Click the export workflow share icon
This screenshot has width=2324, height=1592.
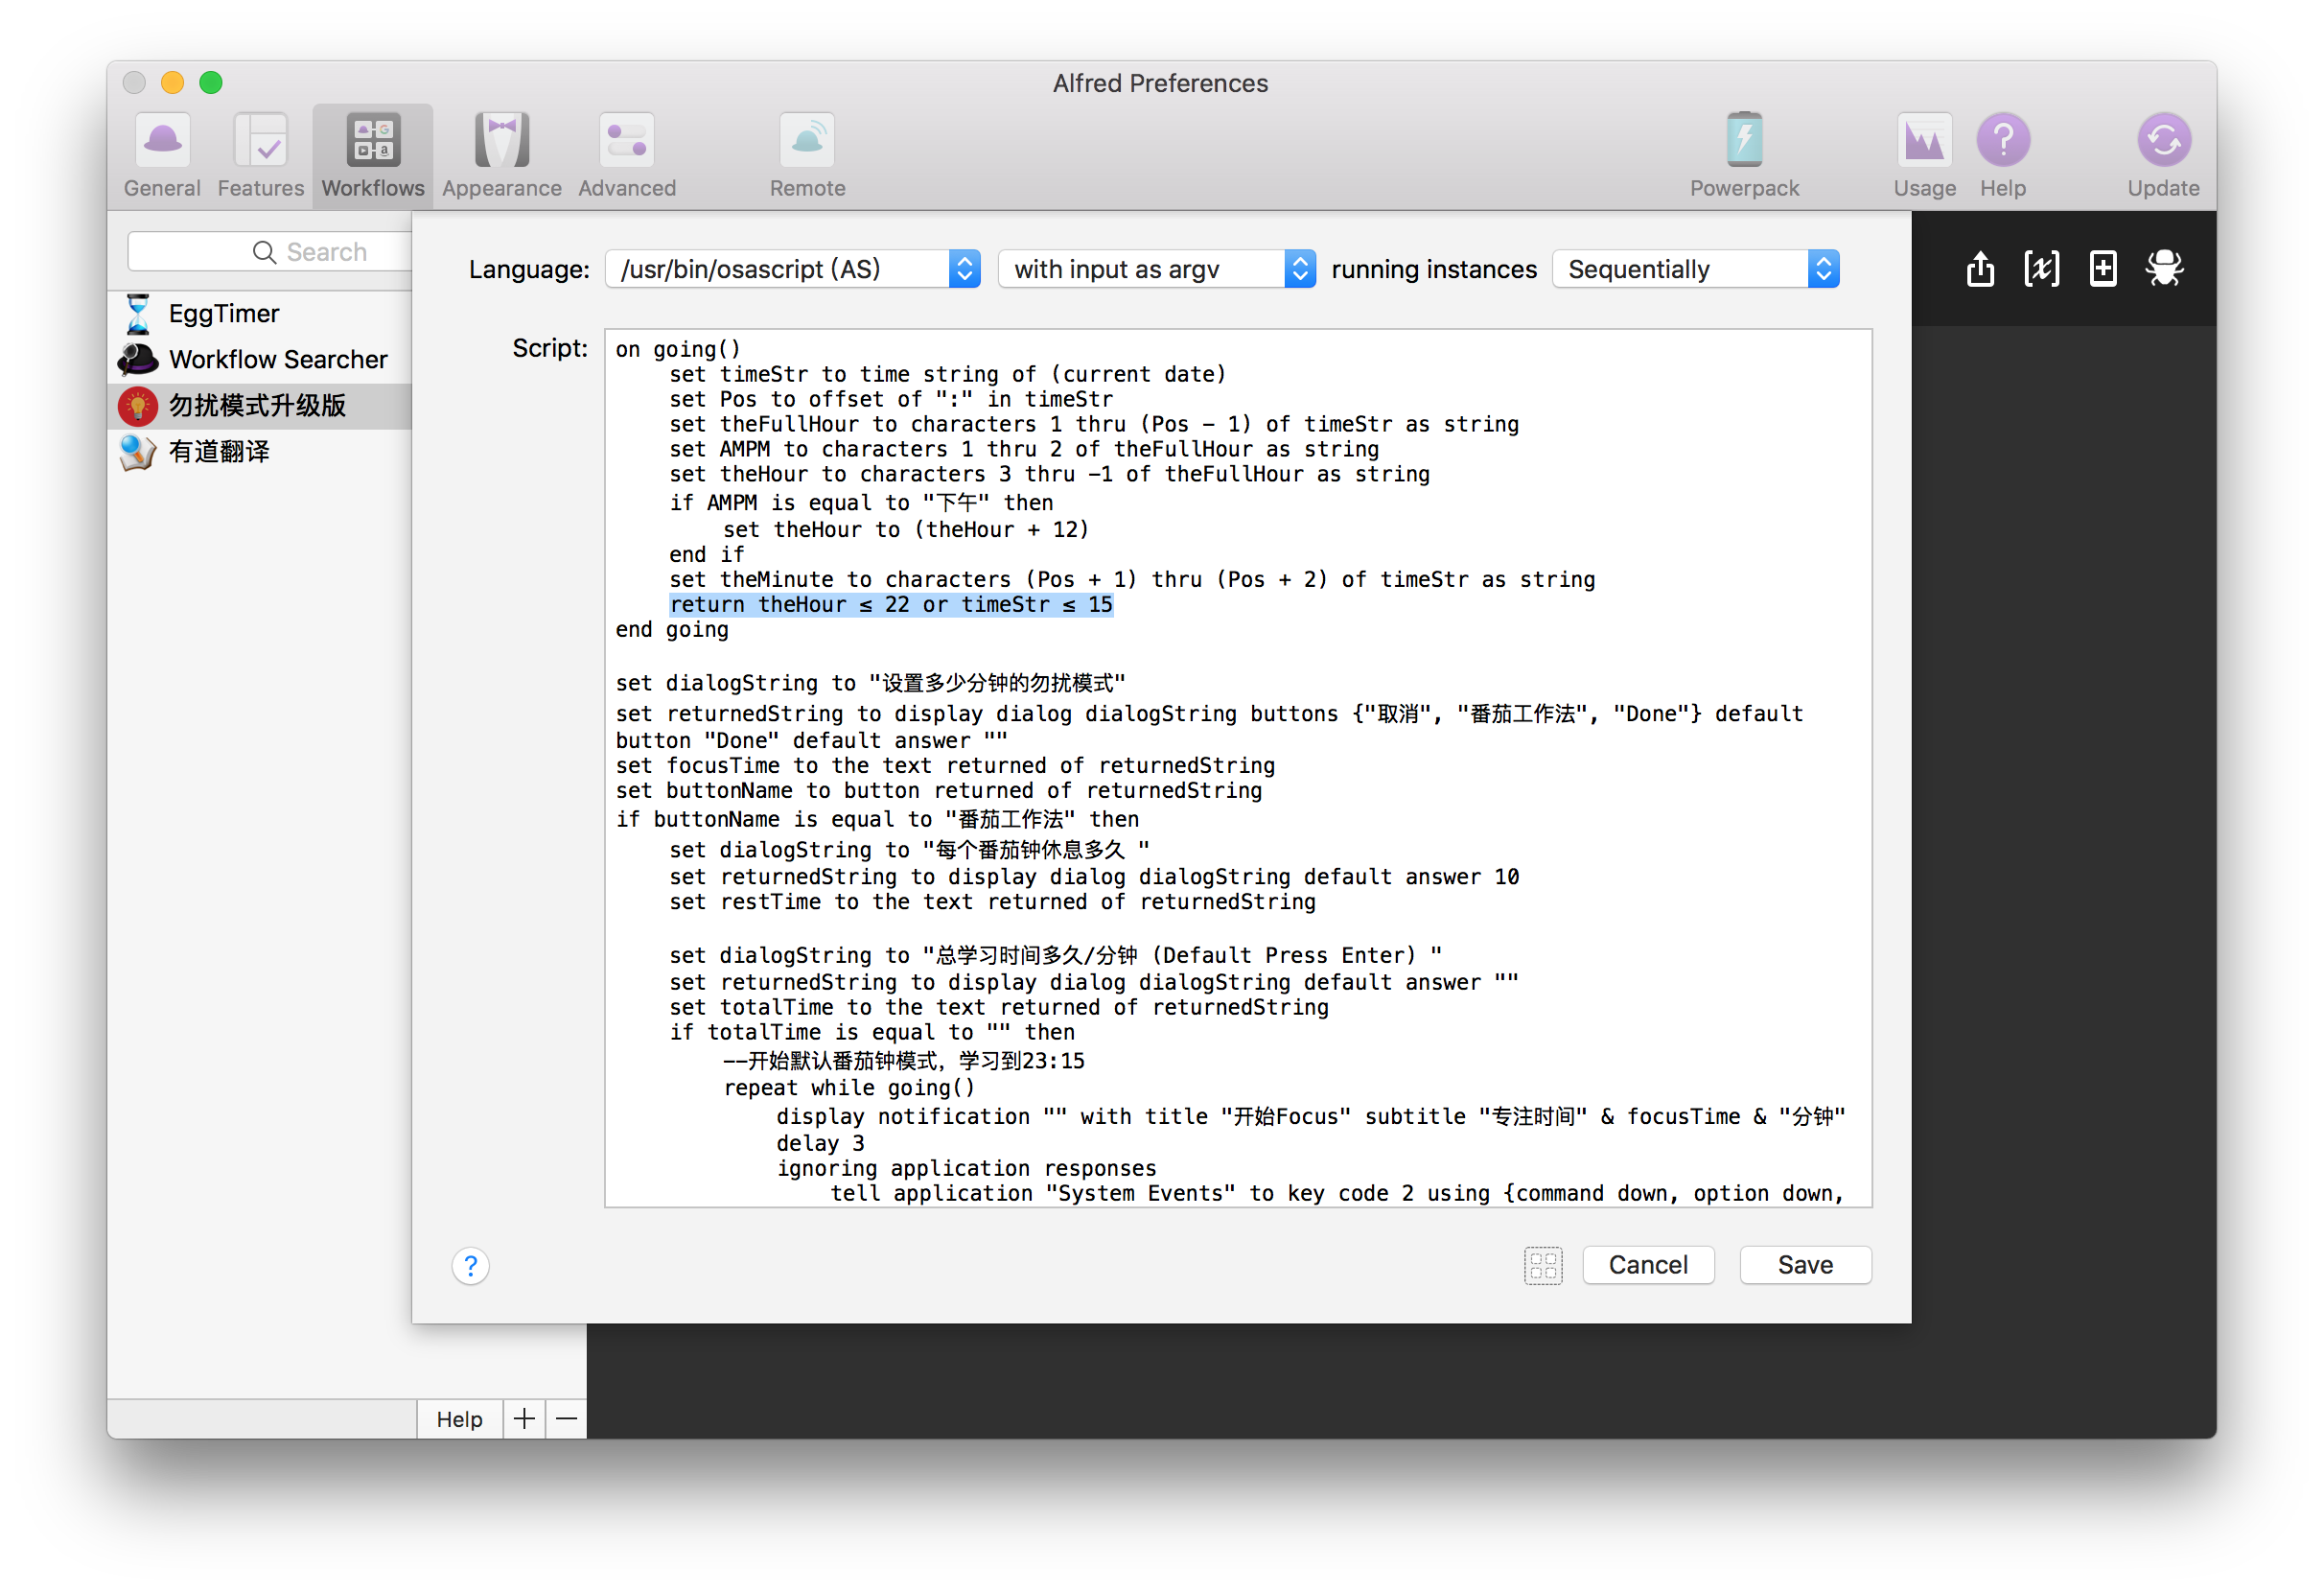tap(1980, 268)
